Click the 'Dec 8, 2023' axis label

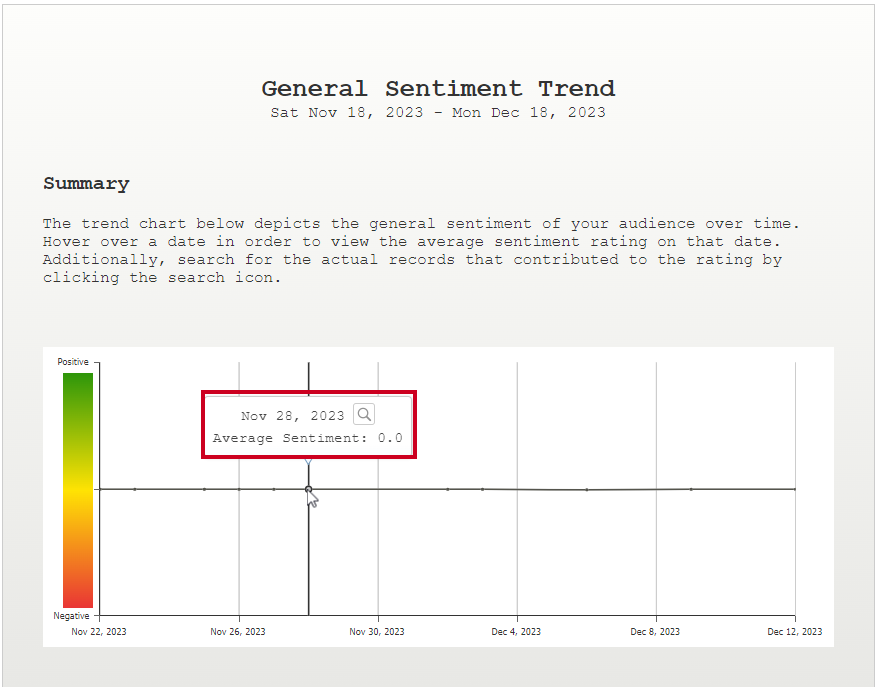[655, 632]
